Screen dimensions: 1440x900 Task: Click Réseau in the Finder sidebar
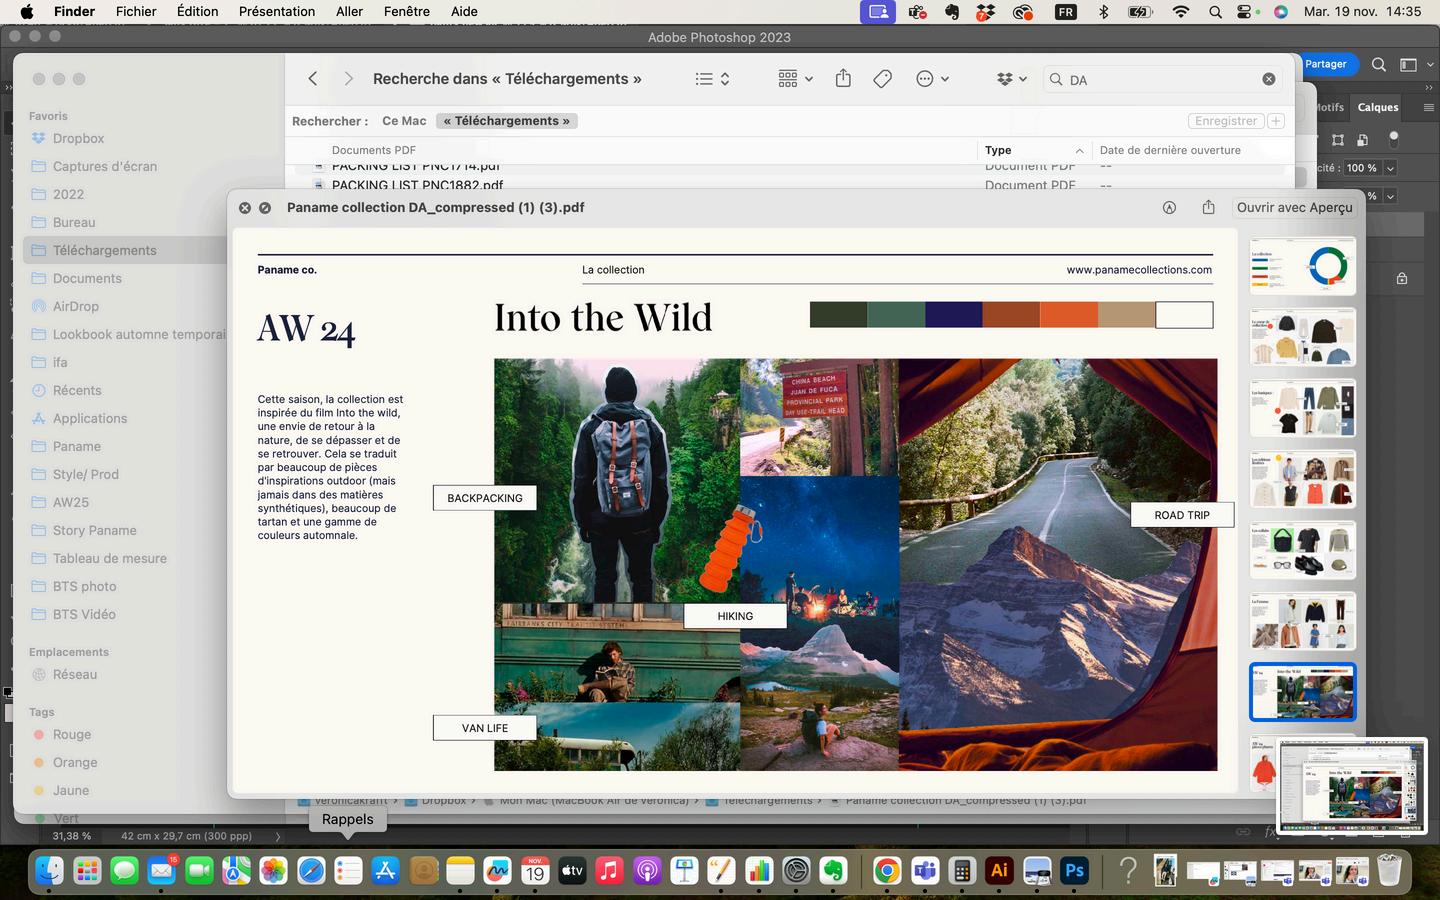pyautogui.click(x=75, y=675)
